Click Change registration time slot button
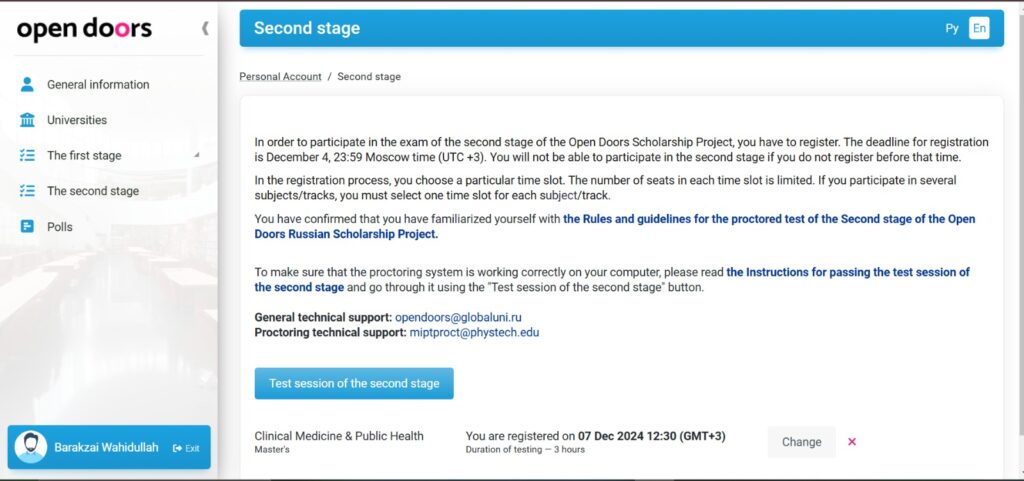Screen dimensions: 1024x481 click(x=801, y=442)
